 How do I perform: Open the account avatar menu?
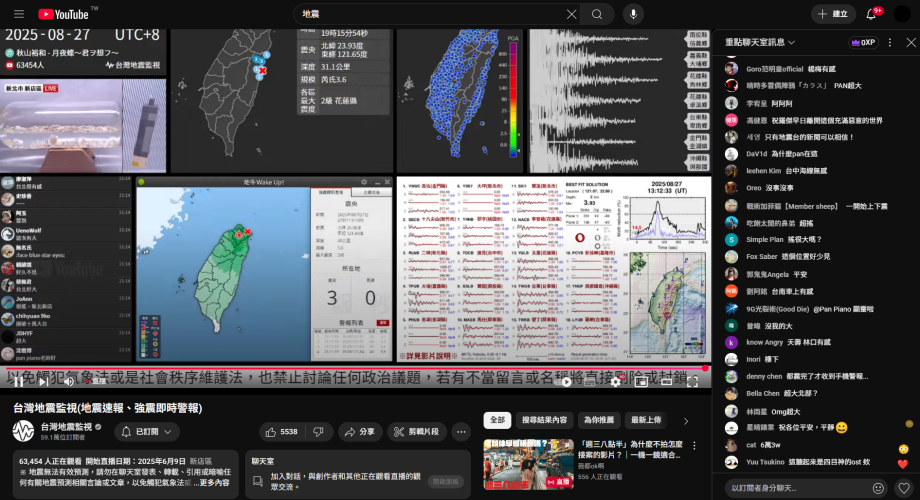coord(901,14)
